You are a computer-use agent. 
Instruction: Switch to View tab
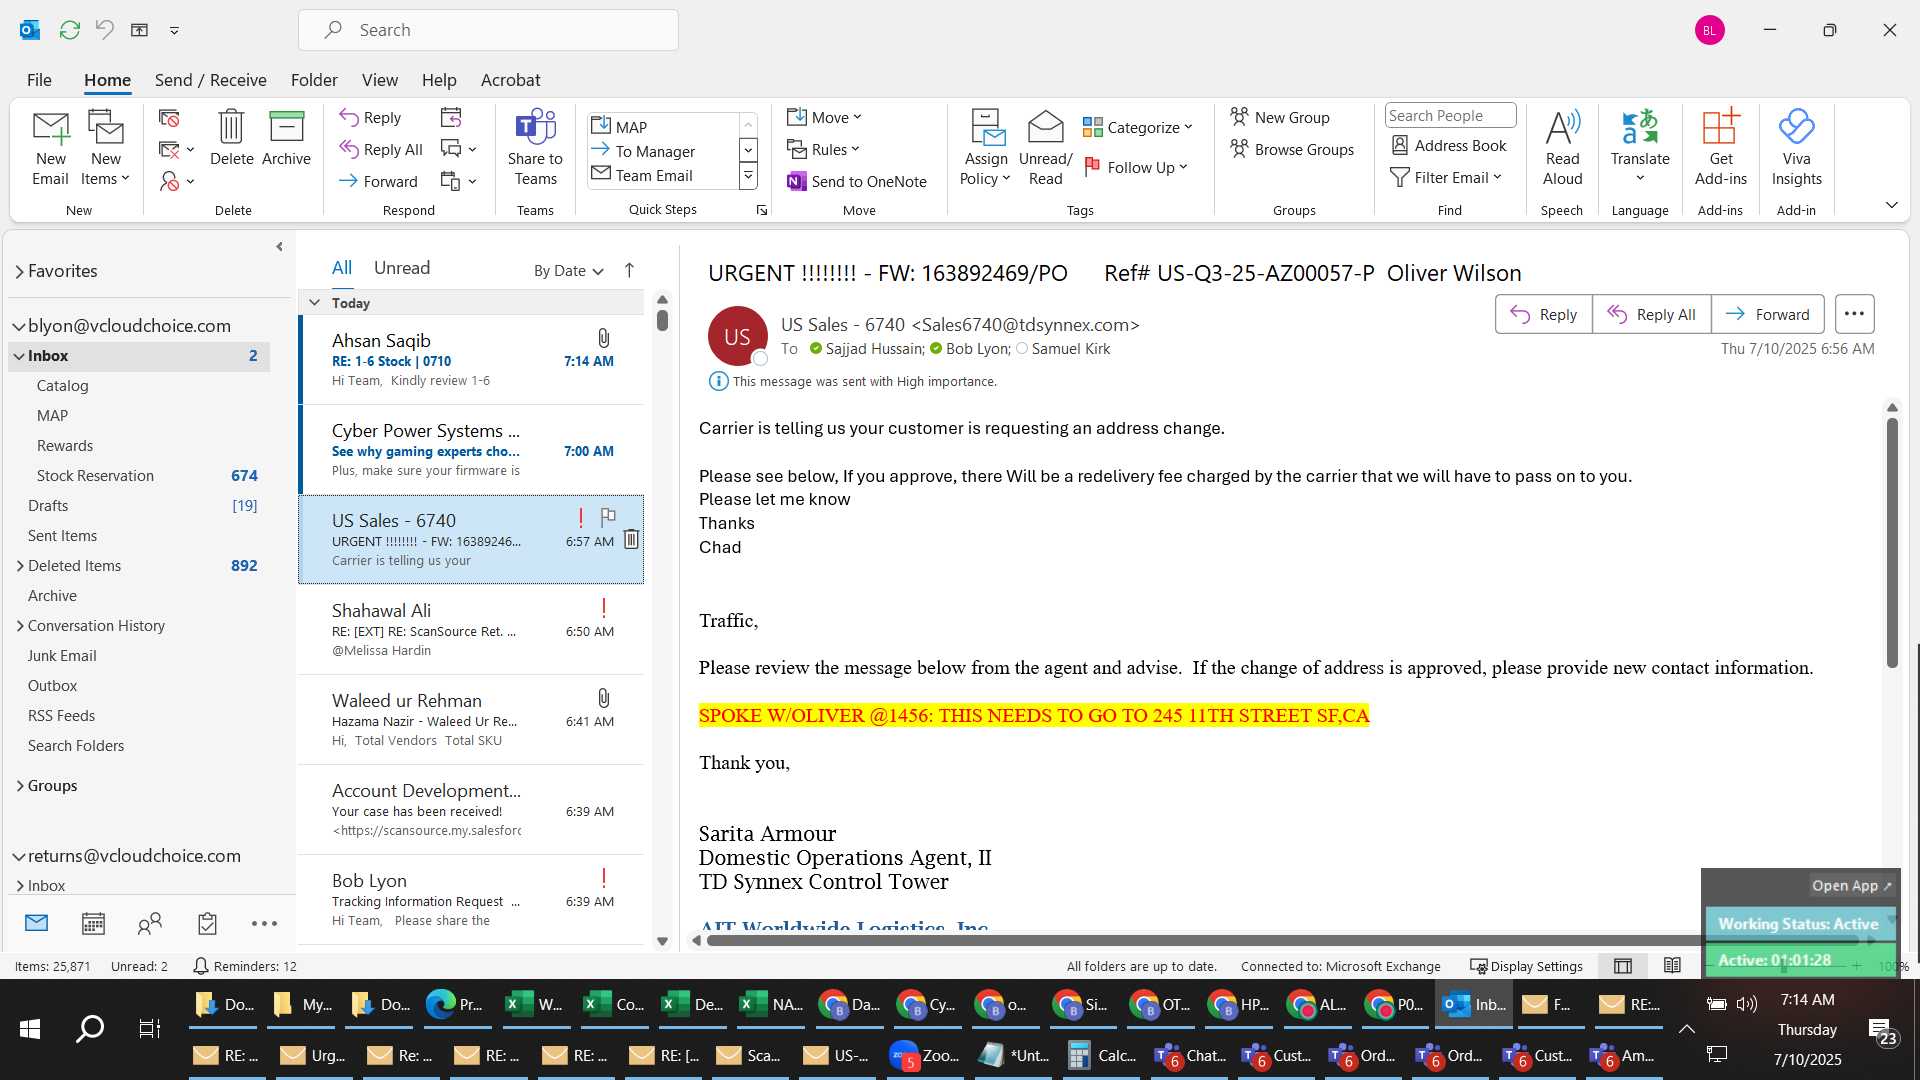379,80
